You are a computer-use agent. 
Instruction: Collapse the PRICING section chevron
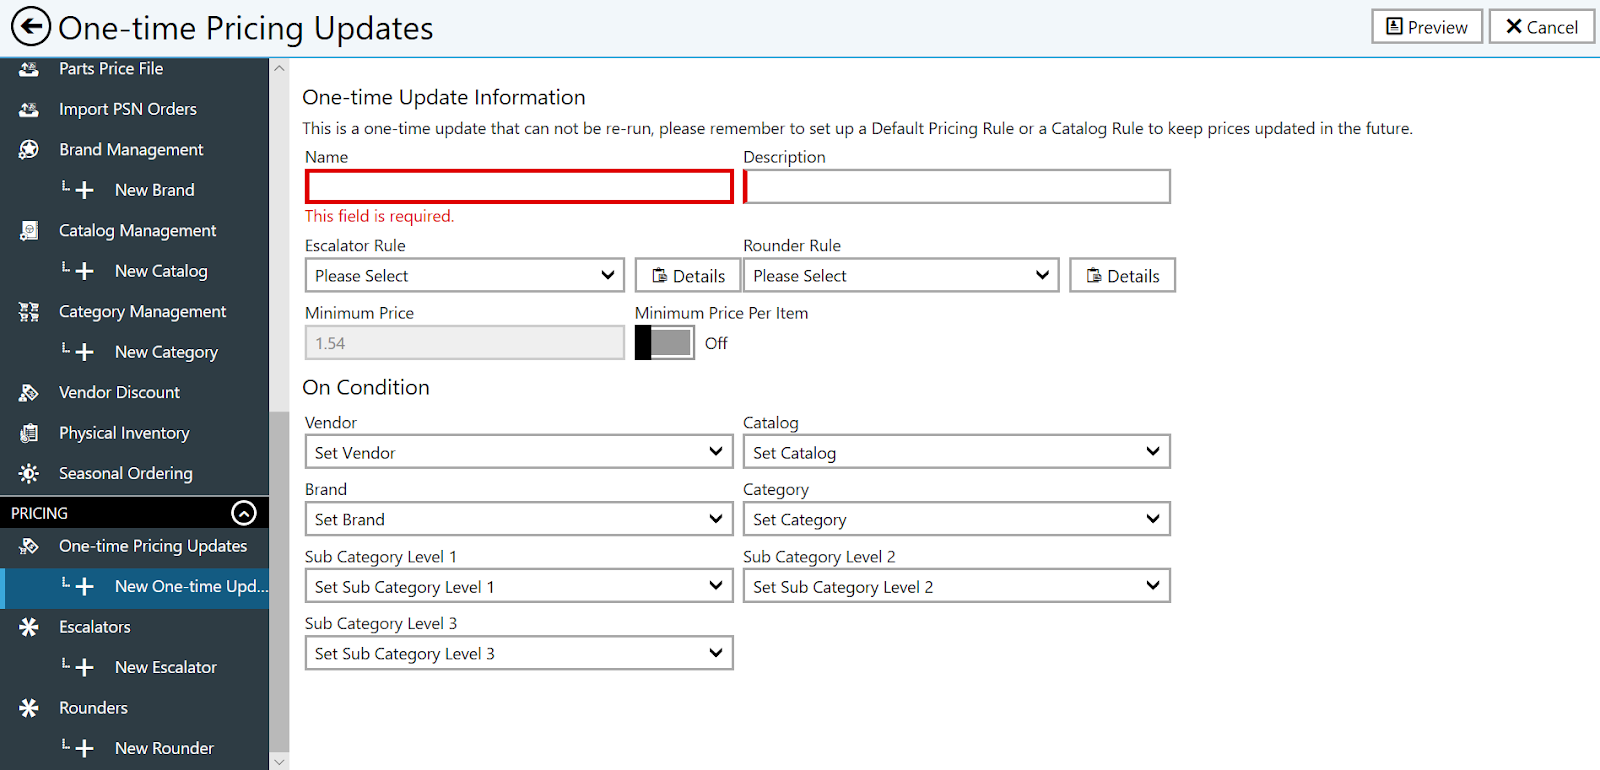click(x=244, y=513)
